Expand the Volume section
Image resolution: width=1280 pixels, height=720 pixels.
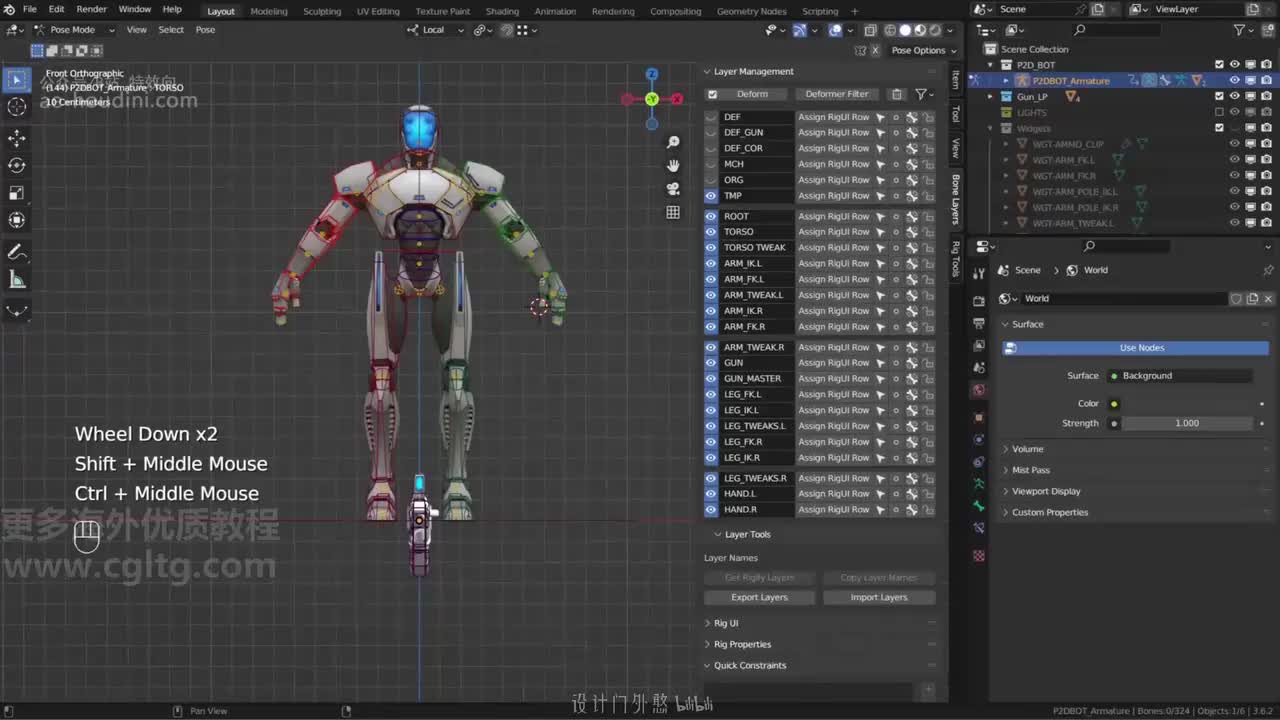(1027, 449)
